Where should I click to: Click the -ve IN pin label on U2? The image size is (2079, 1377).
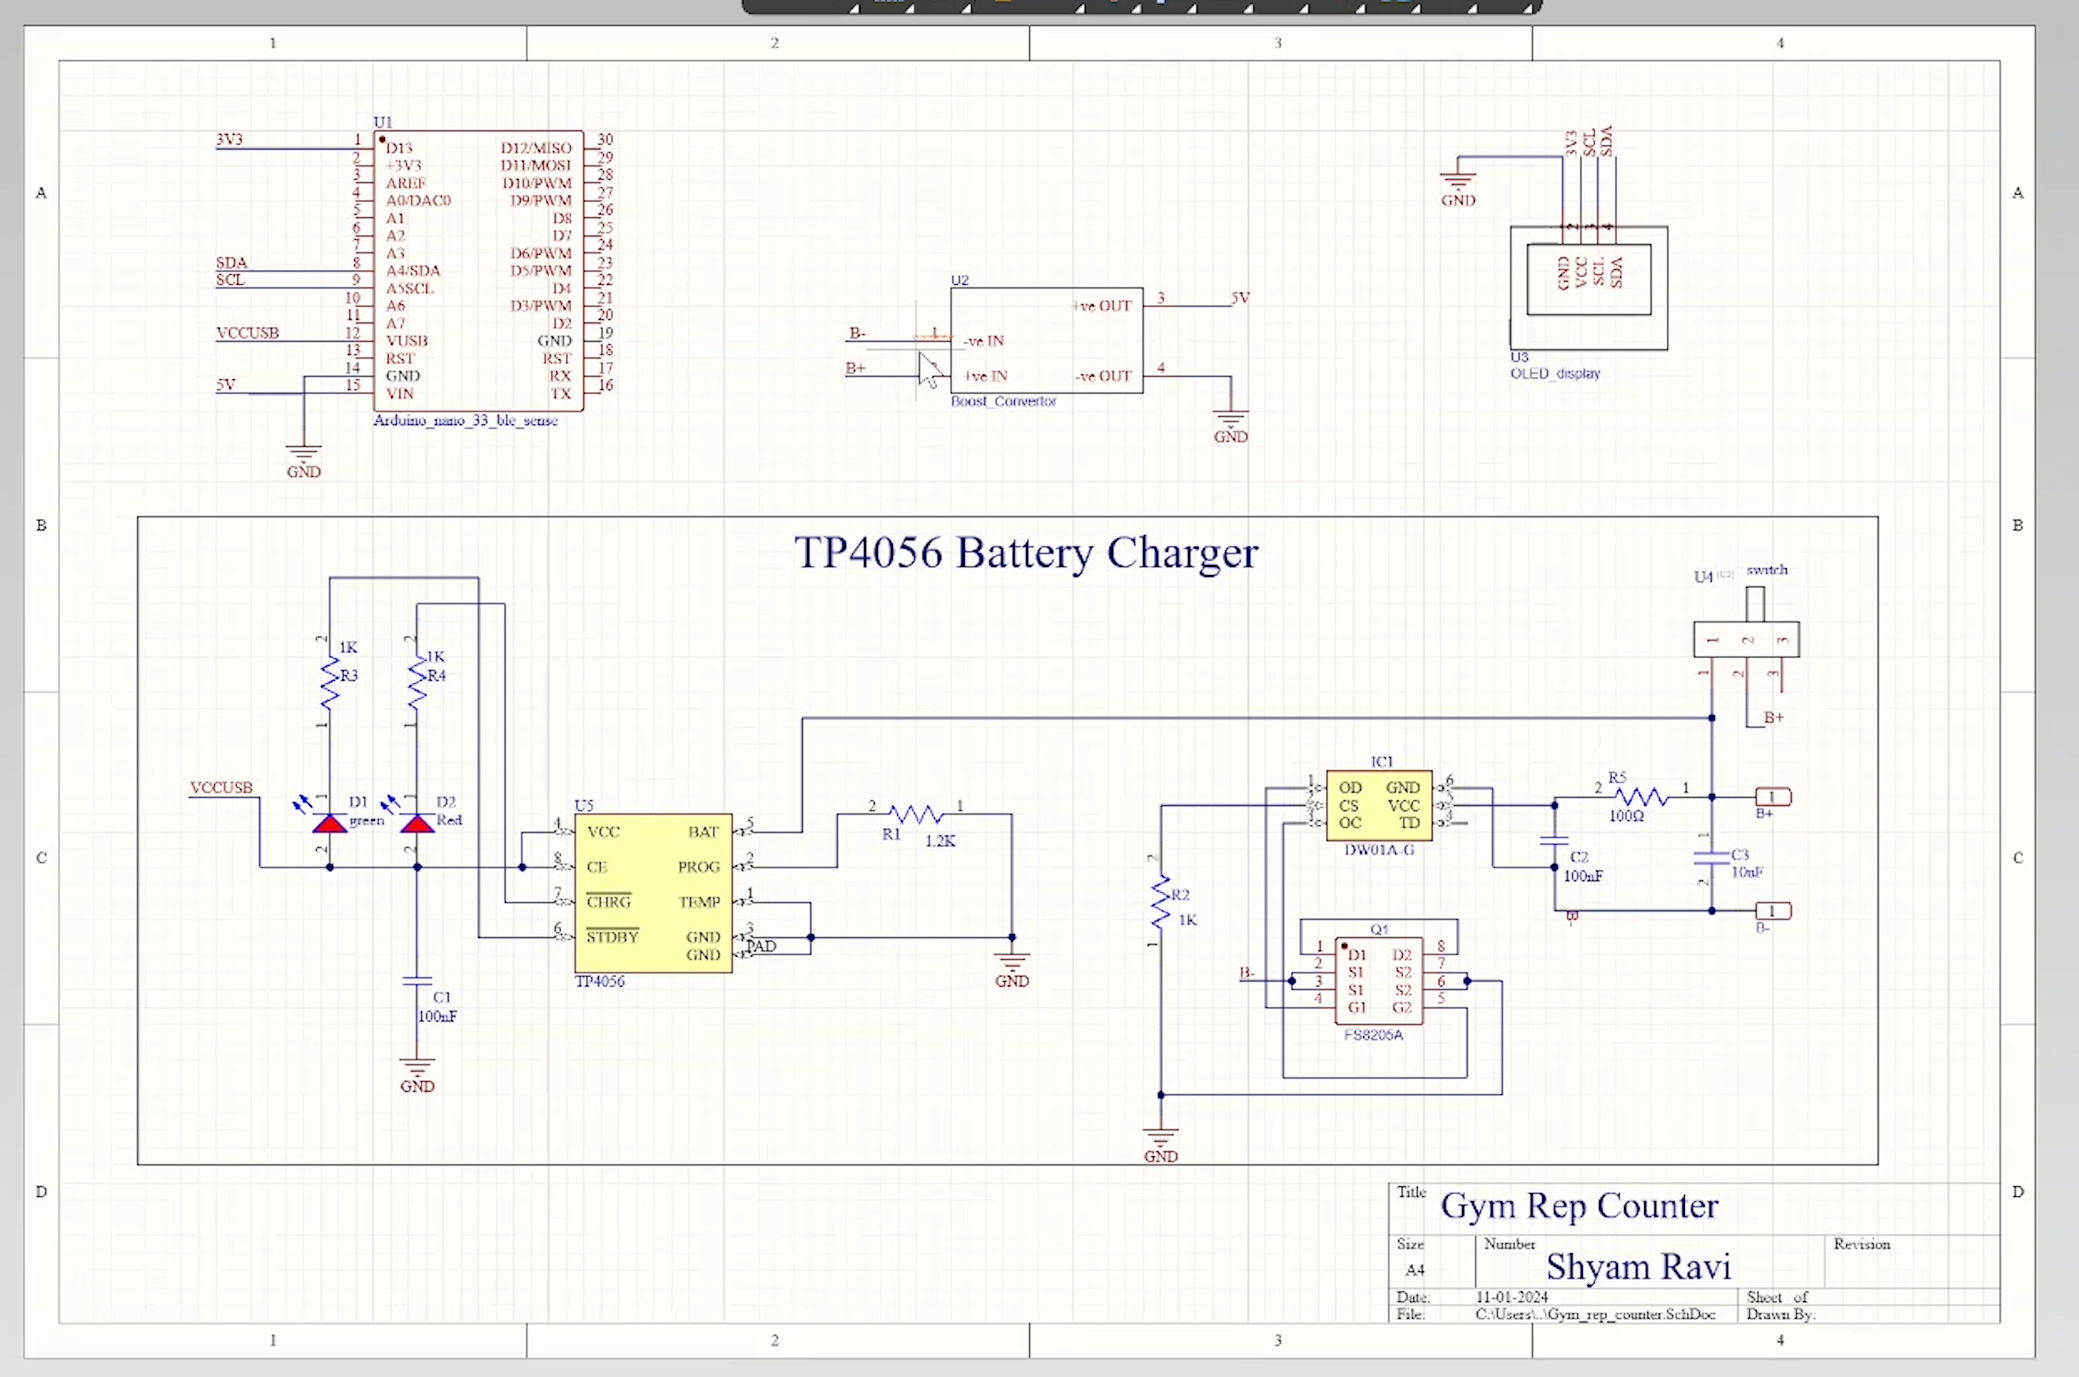tap(983, 340)
